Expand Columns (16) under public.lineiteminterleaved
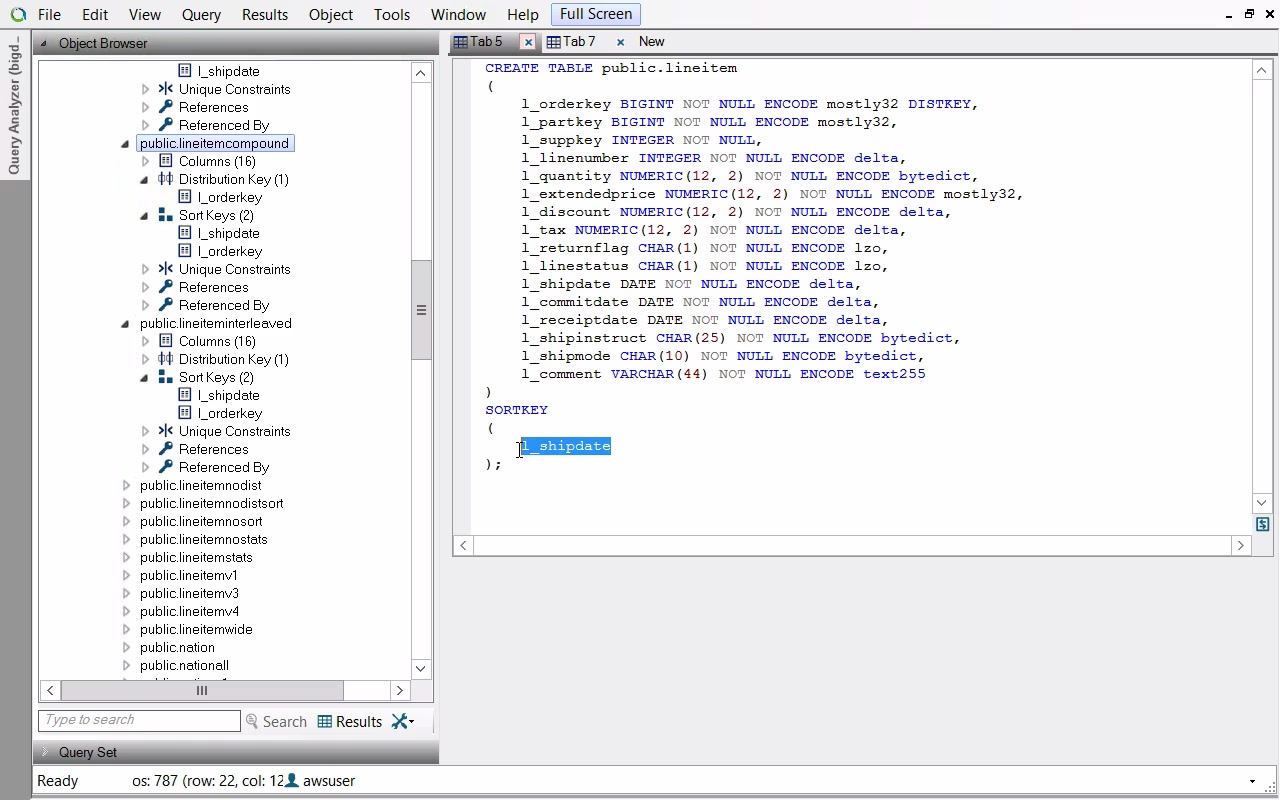Viewport: 1280px width, 800px height. [x=146, y=341]
